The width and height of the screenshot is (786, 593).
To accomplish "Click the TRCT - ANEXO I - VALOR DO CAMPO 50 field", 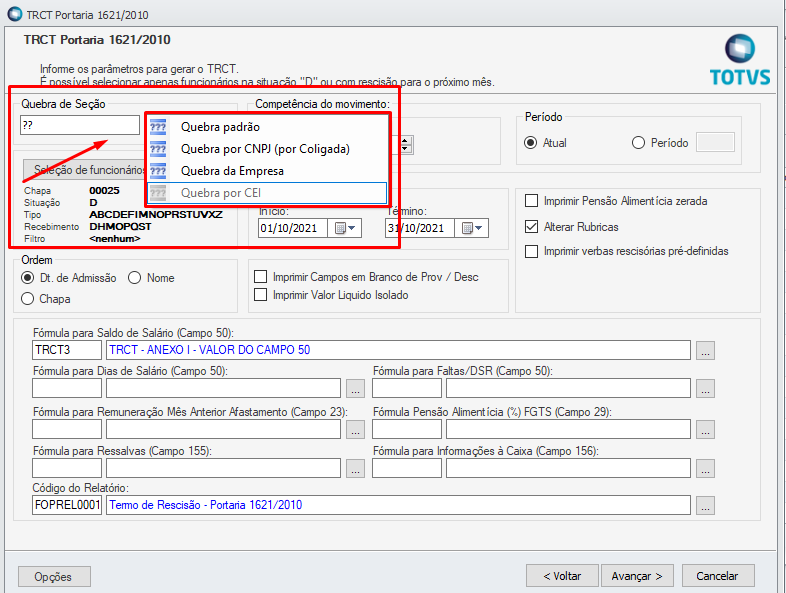I will click(x=399, y=350).
